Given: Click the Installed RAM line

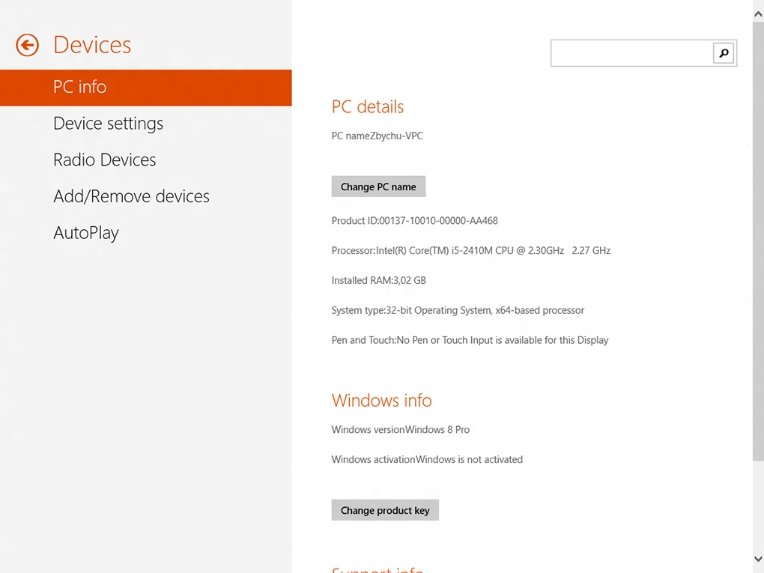Looking at the screenshot, I should tap(379, 281).
